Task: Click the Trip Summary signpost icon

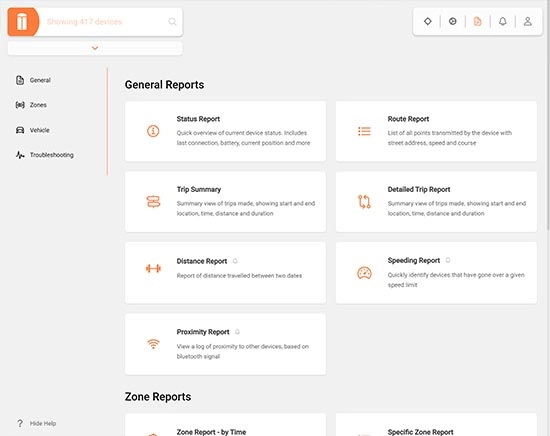Action: point(153,202)
